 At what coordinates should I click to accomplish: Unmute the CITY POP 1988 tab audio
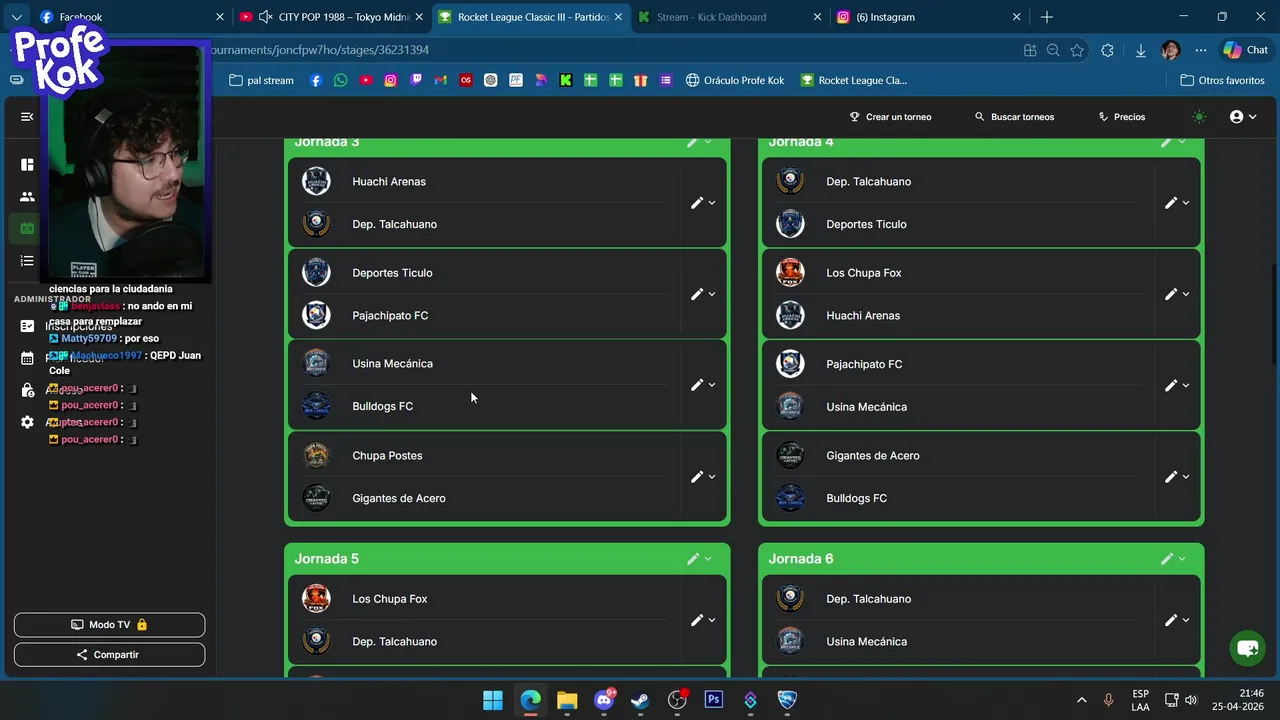tap(265, 17)
